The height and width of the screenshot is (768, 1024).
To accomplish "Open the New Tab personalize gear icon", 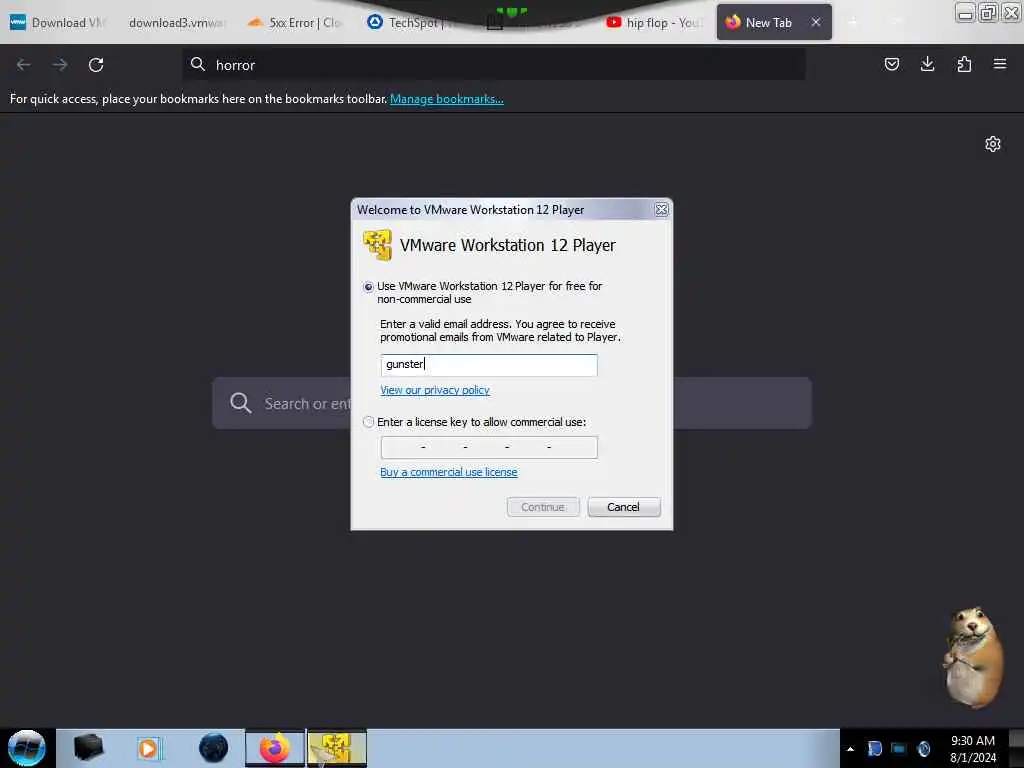I will click(993, 144).
